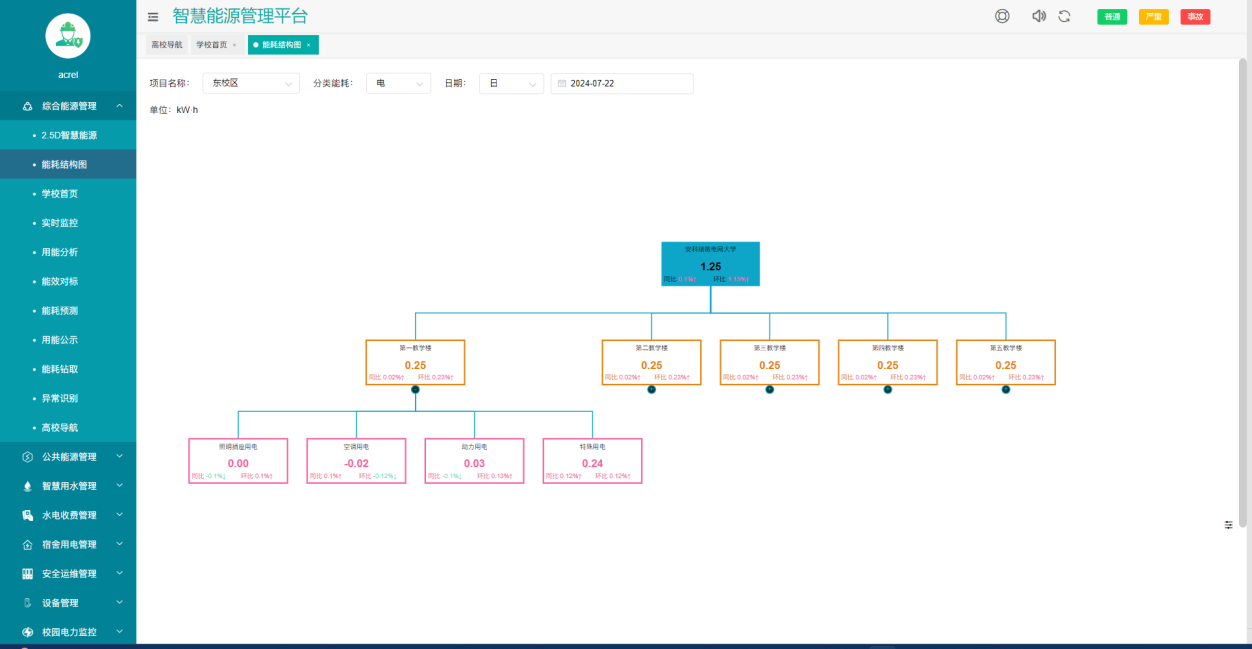Expand the 第五教学楼 node toggle

pos(1006,390)
